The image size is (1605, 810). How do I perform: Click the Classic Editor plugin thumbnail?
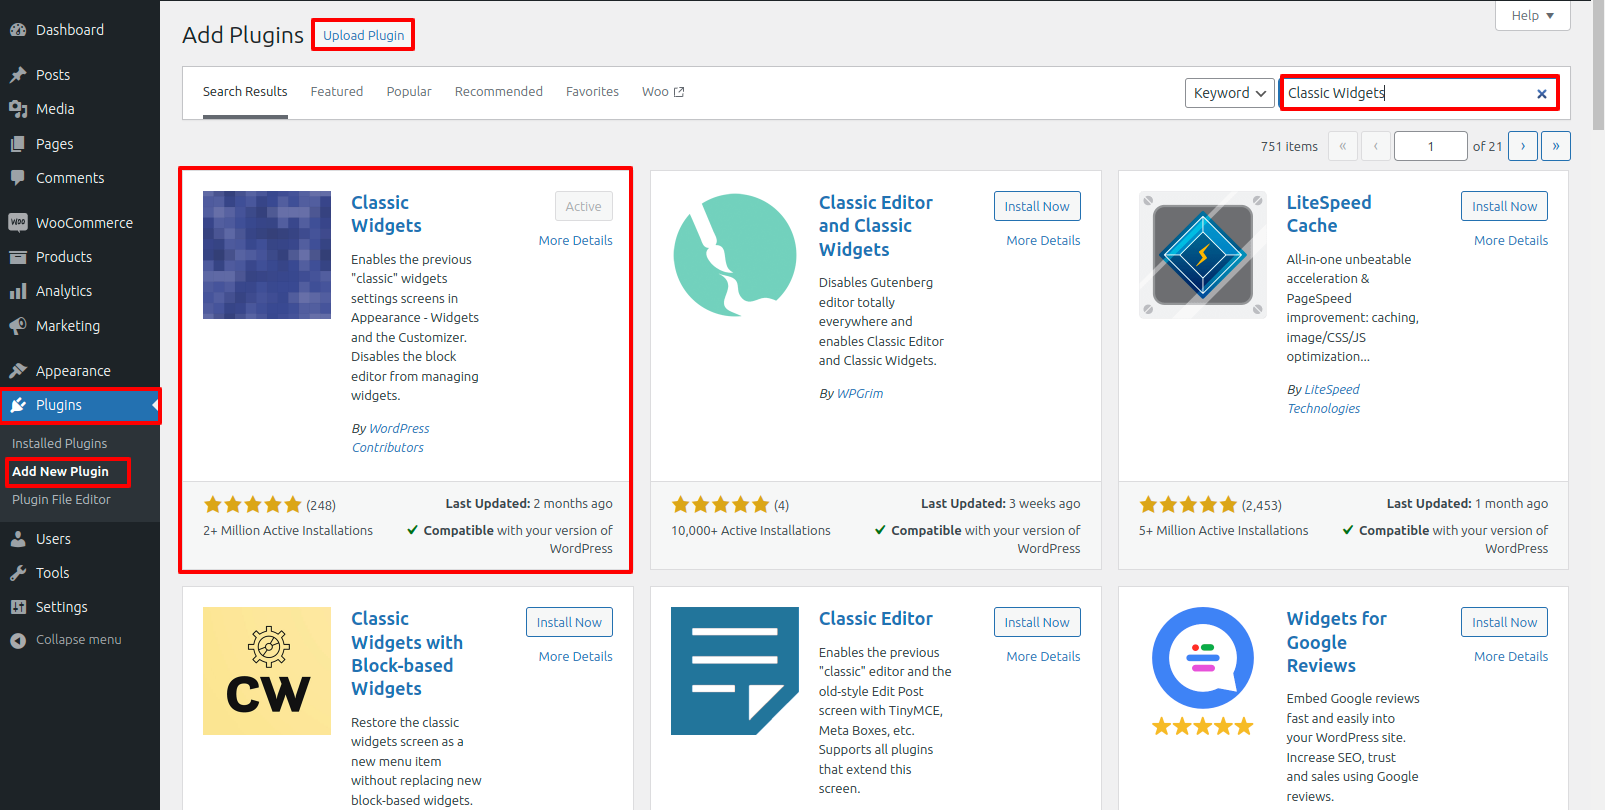tap(734, 671)
